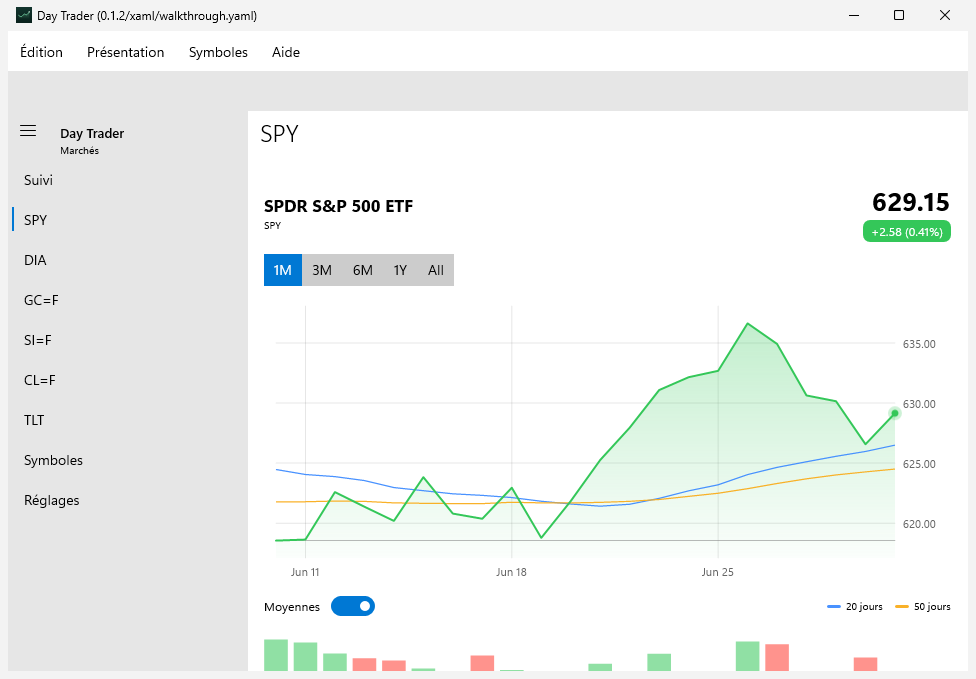Select DIA in the sidebar
This screenshot has width=976, height=679.
tap(129, 260)
